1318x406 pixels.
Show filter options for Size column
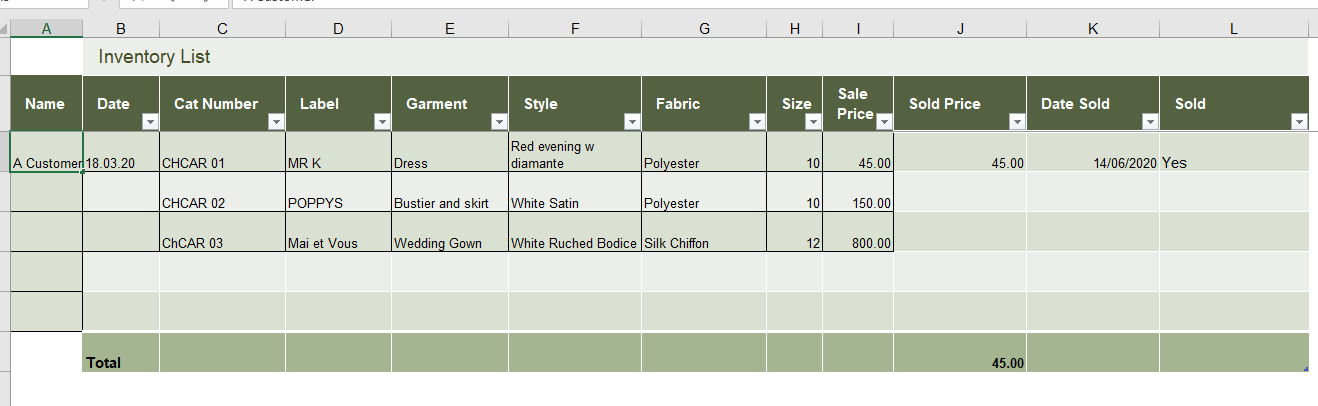click(813, 121)
